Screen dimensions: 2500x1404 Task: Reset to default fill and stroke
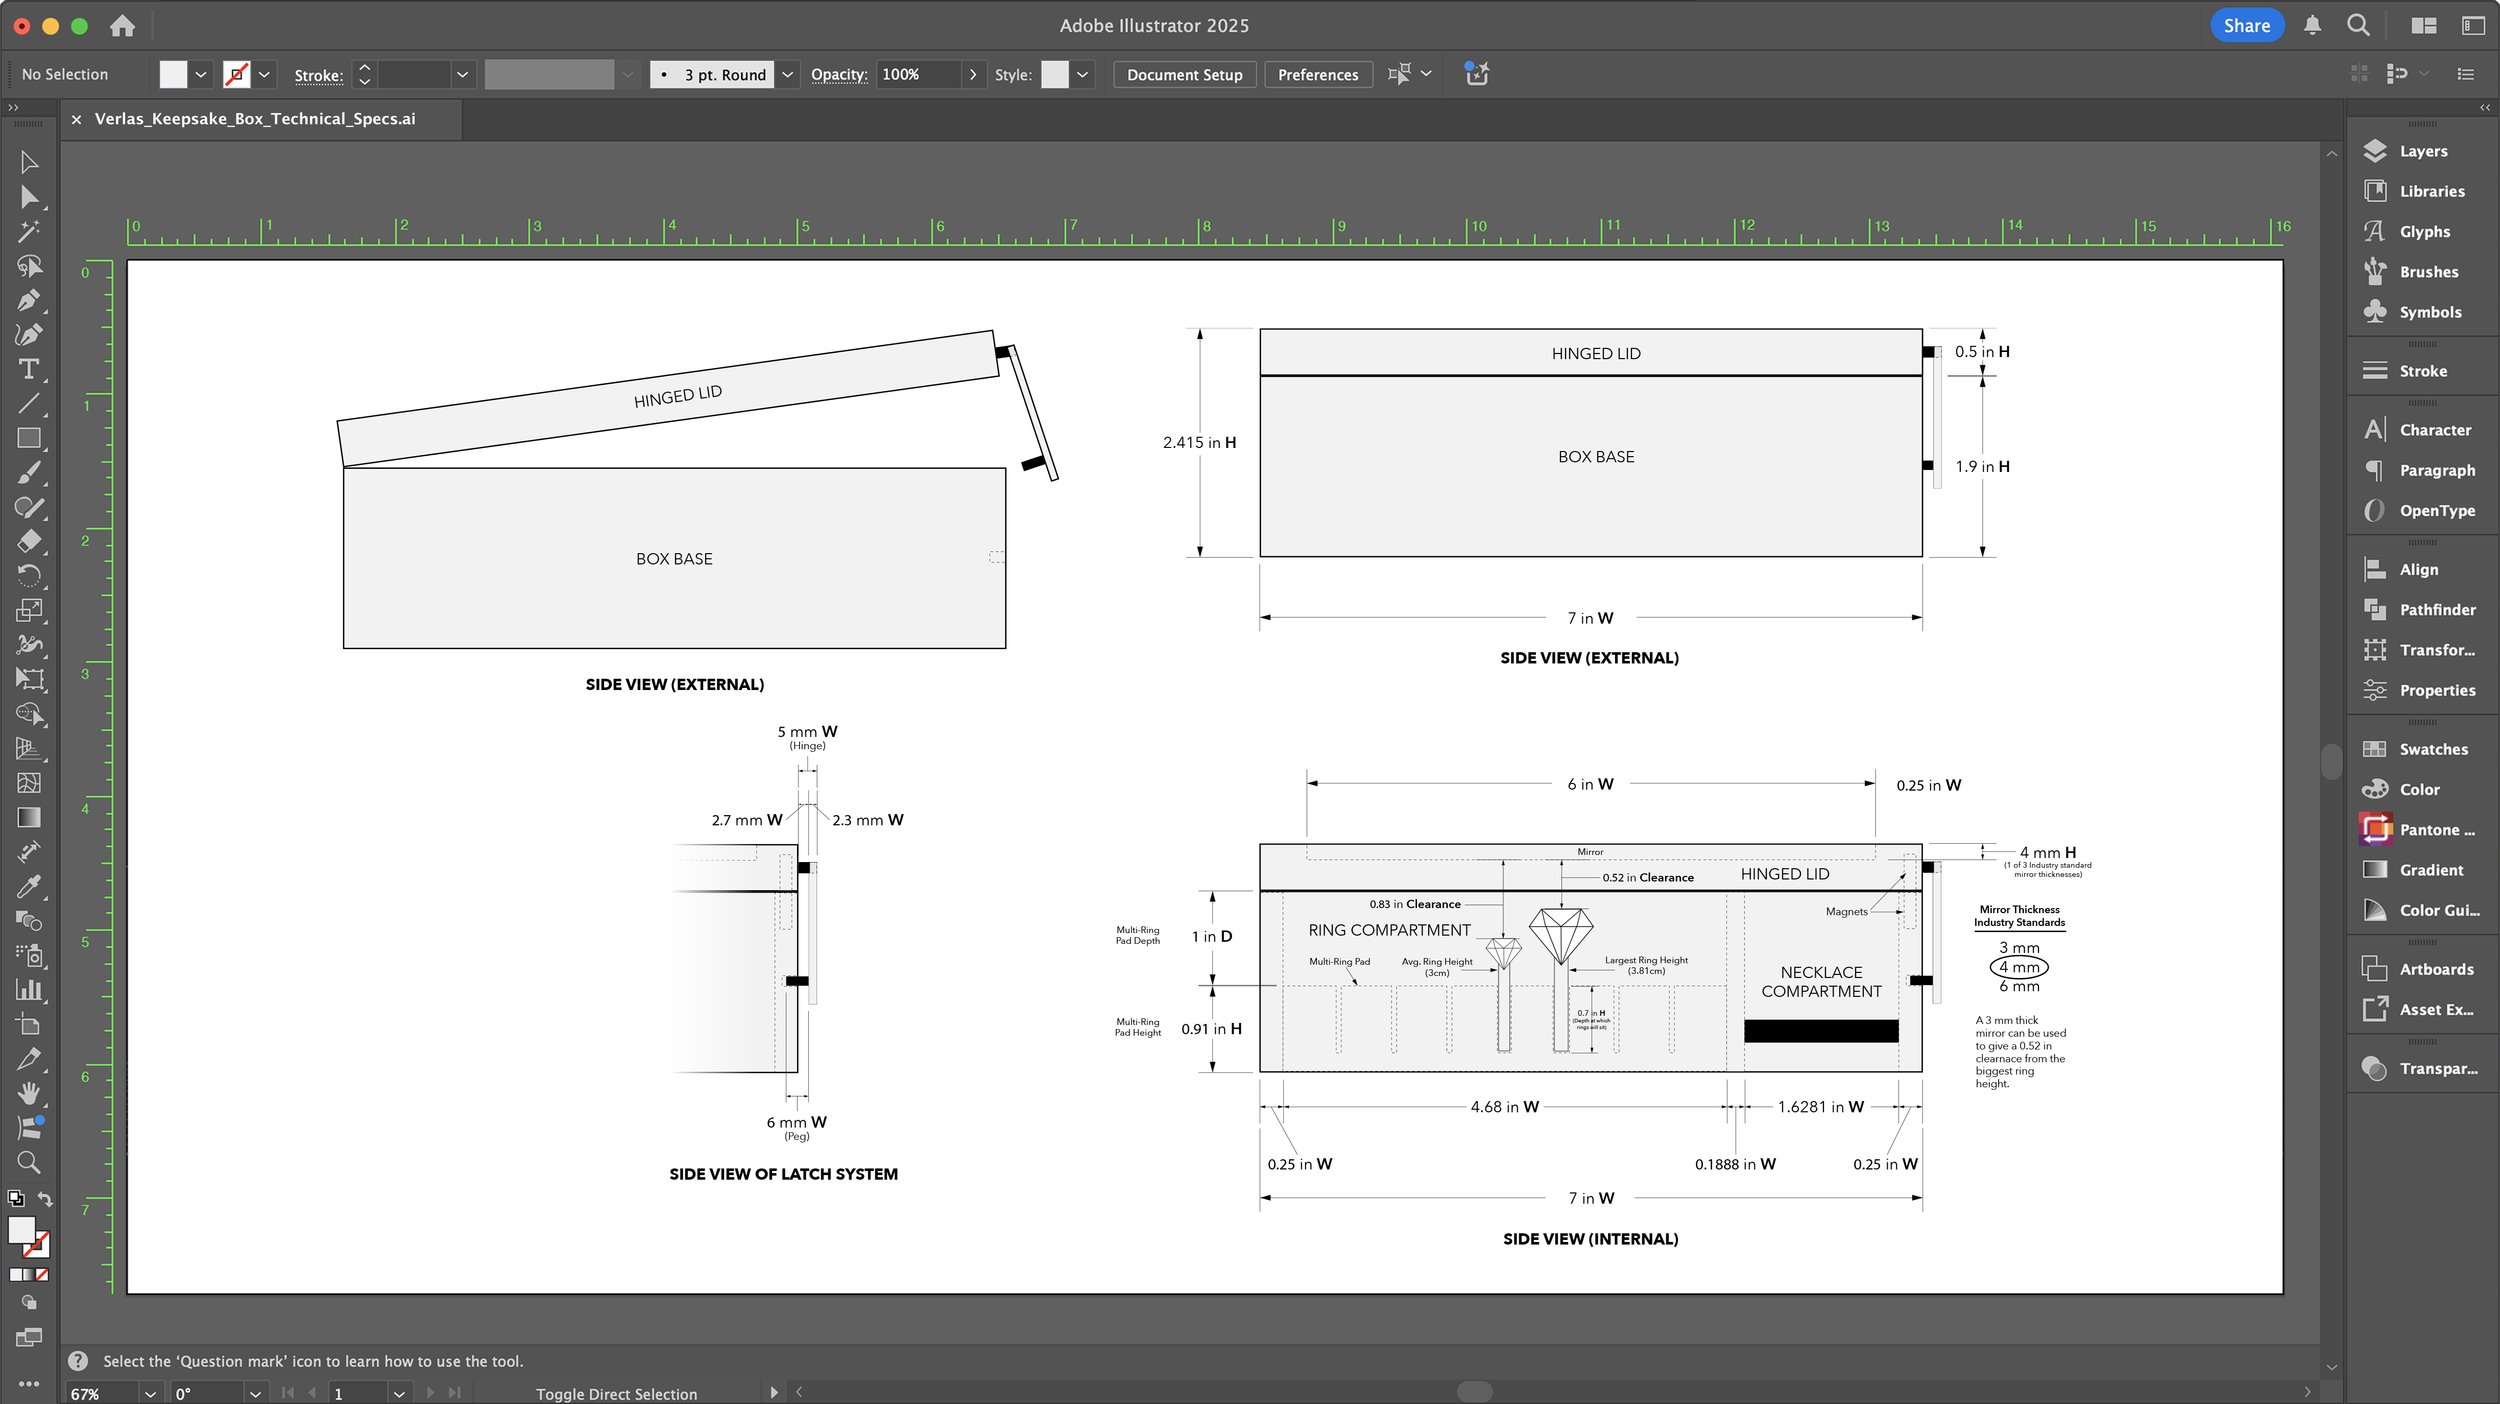(x=16, y=1198)
